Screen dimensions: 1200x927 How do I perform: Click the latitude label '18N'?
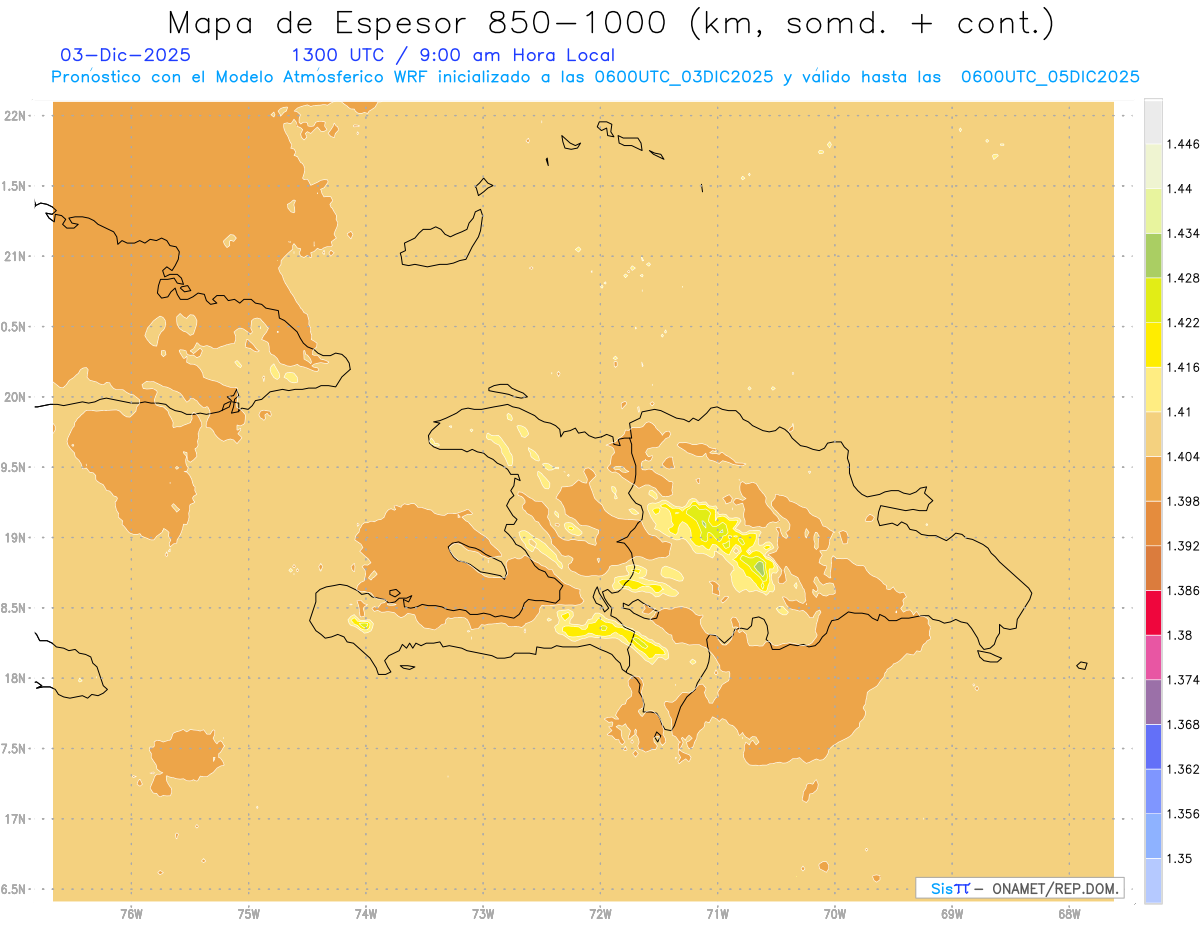tap(15, 678)
